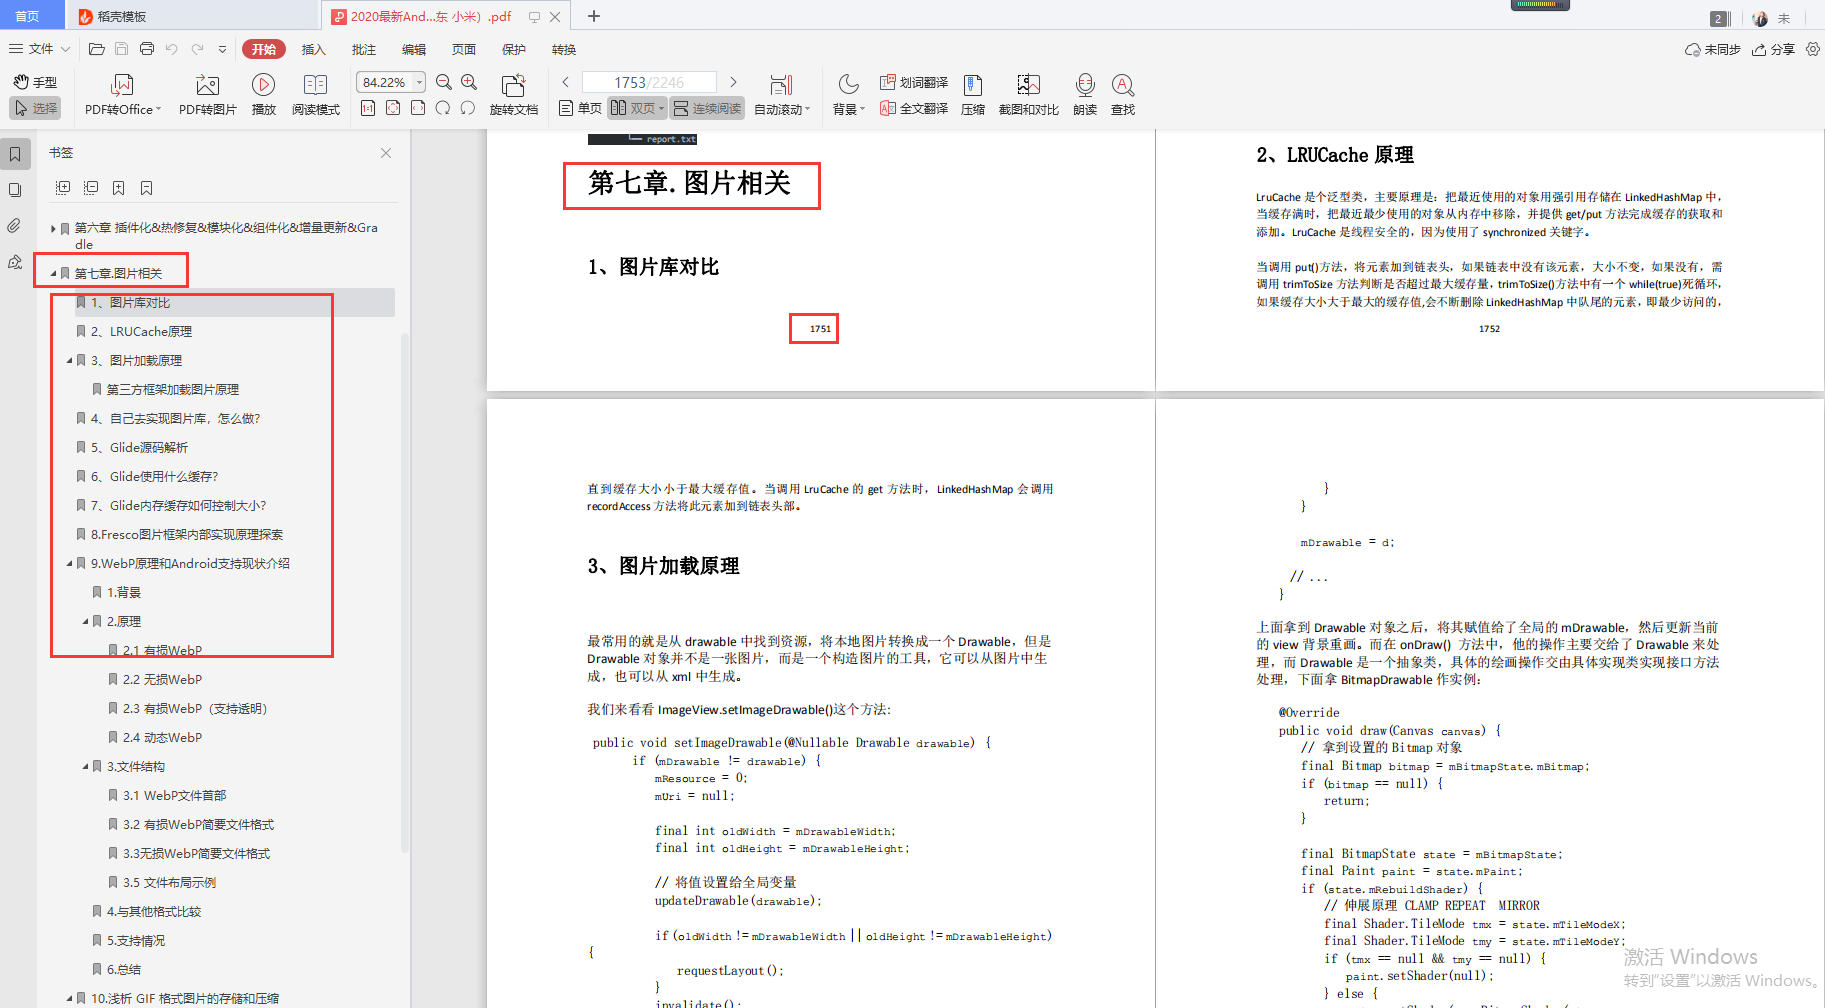Collapse the 第七章.图片相关 bookmark node
Image resolution: width=1825 pixels, height=1008 pixels.
53,273
